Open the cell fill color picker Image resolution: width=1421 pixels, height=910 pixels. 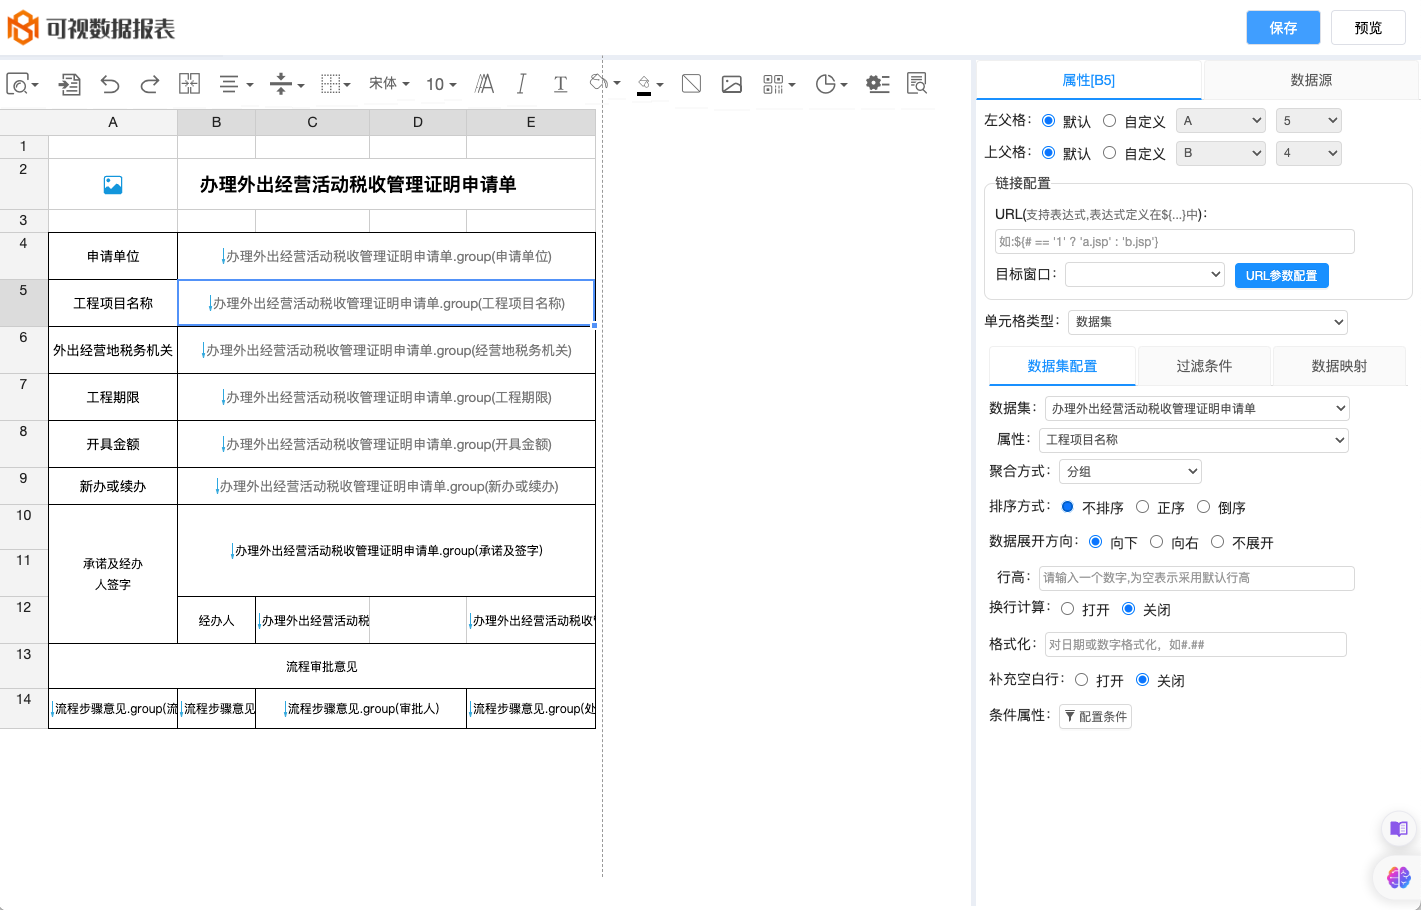coord(605,83)
